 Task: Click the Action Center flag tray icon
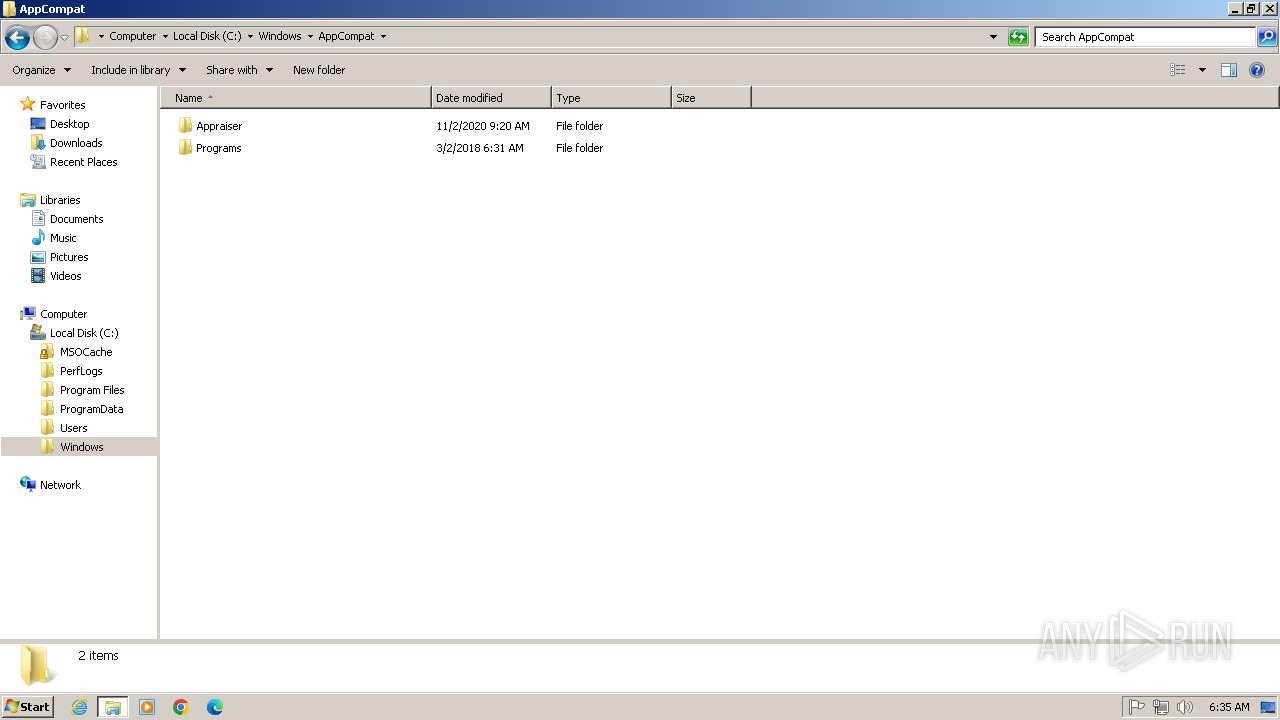[x=1137, y=707]
